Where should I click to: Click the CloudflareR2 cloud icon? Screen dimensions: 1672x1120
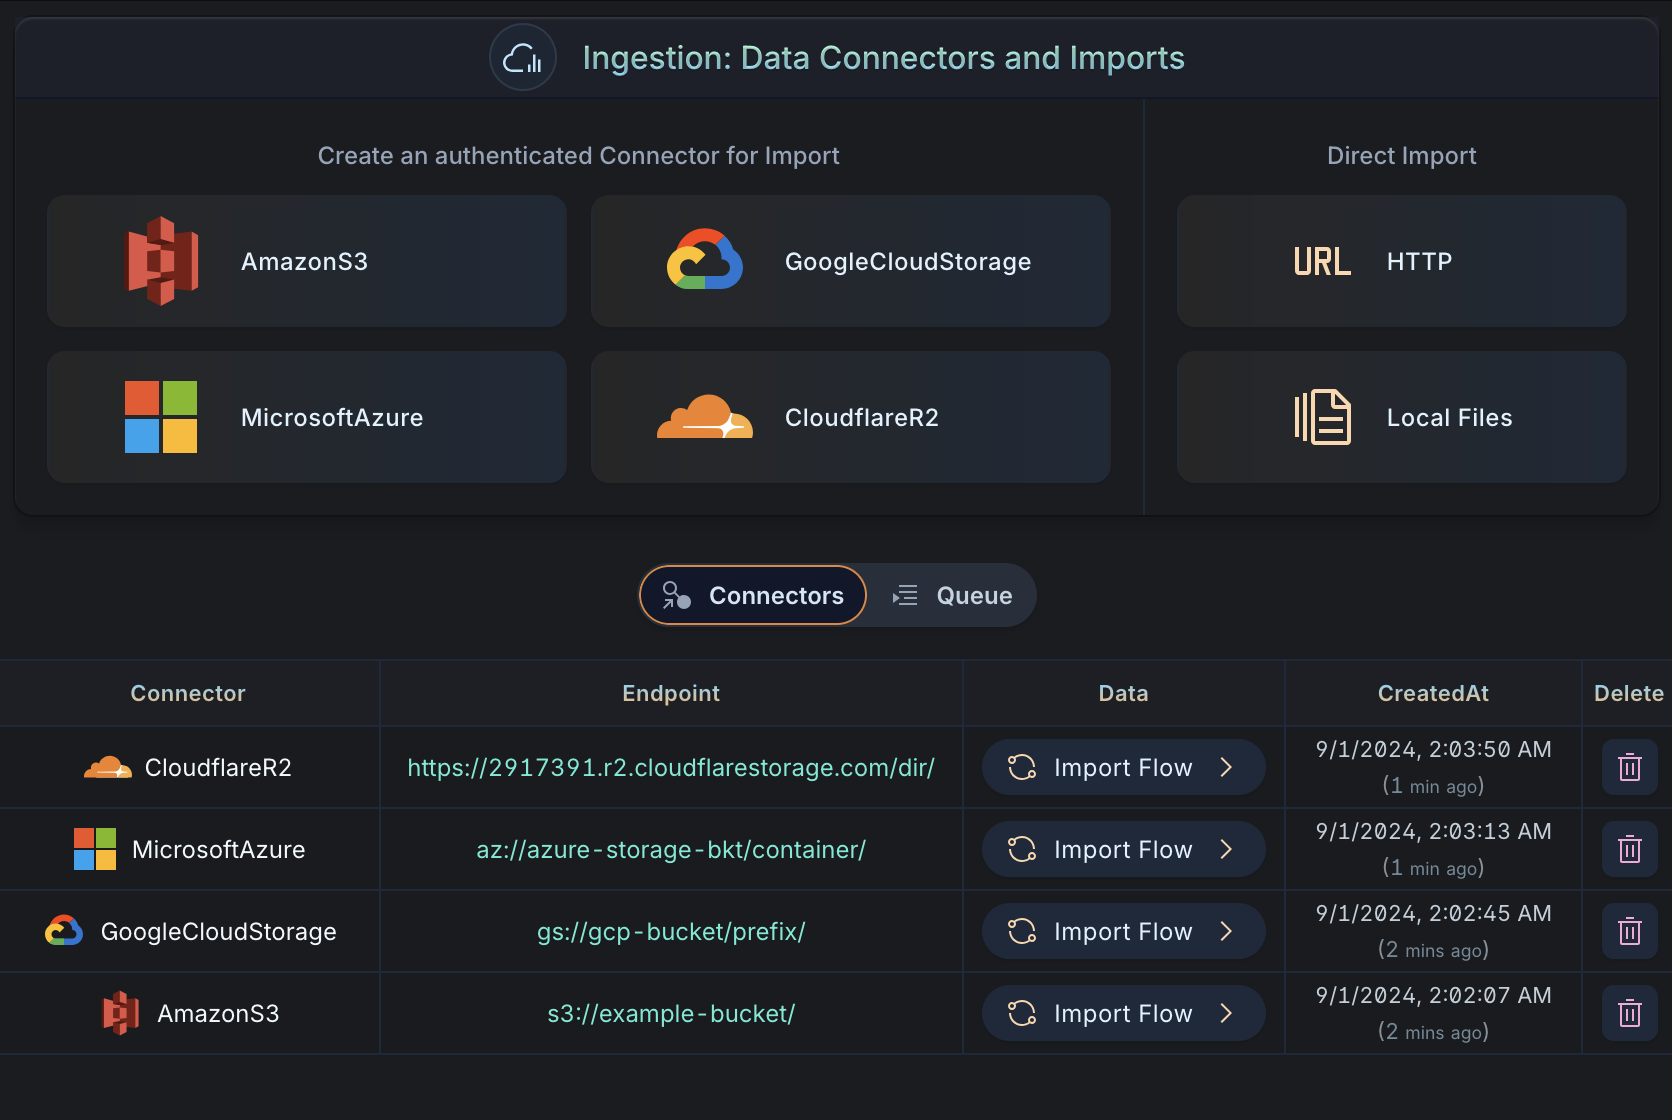(703, 417)
